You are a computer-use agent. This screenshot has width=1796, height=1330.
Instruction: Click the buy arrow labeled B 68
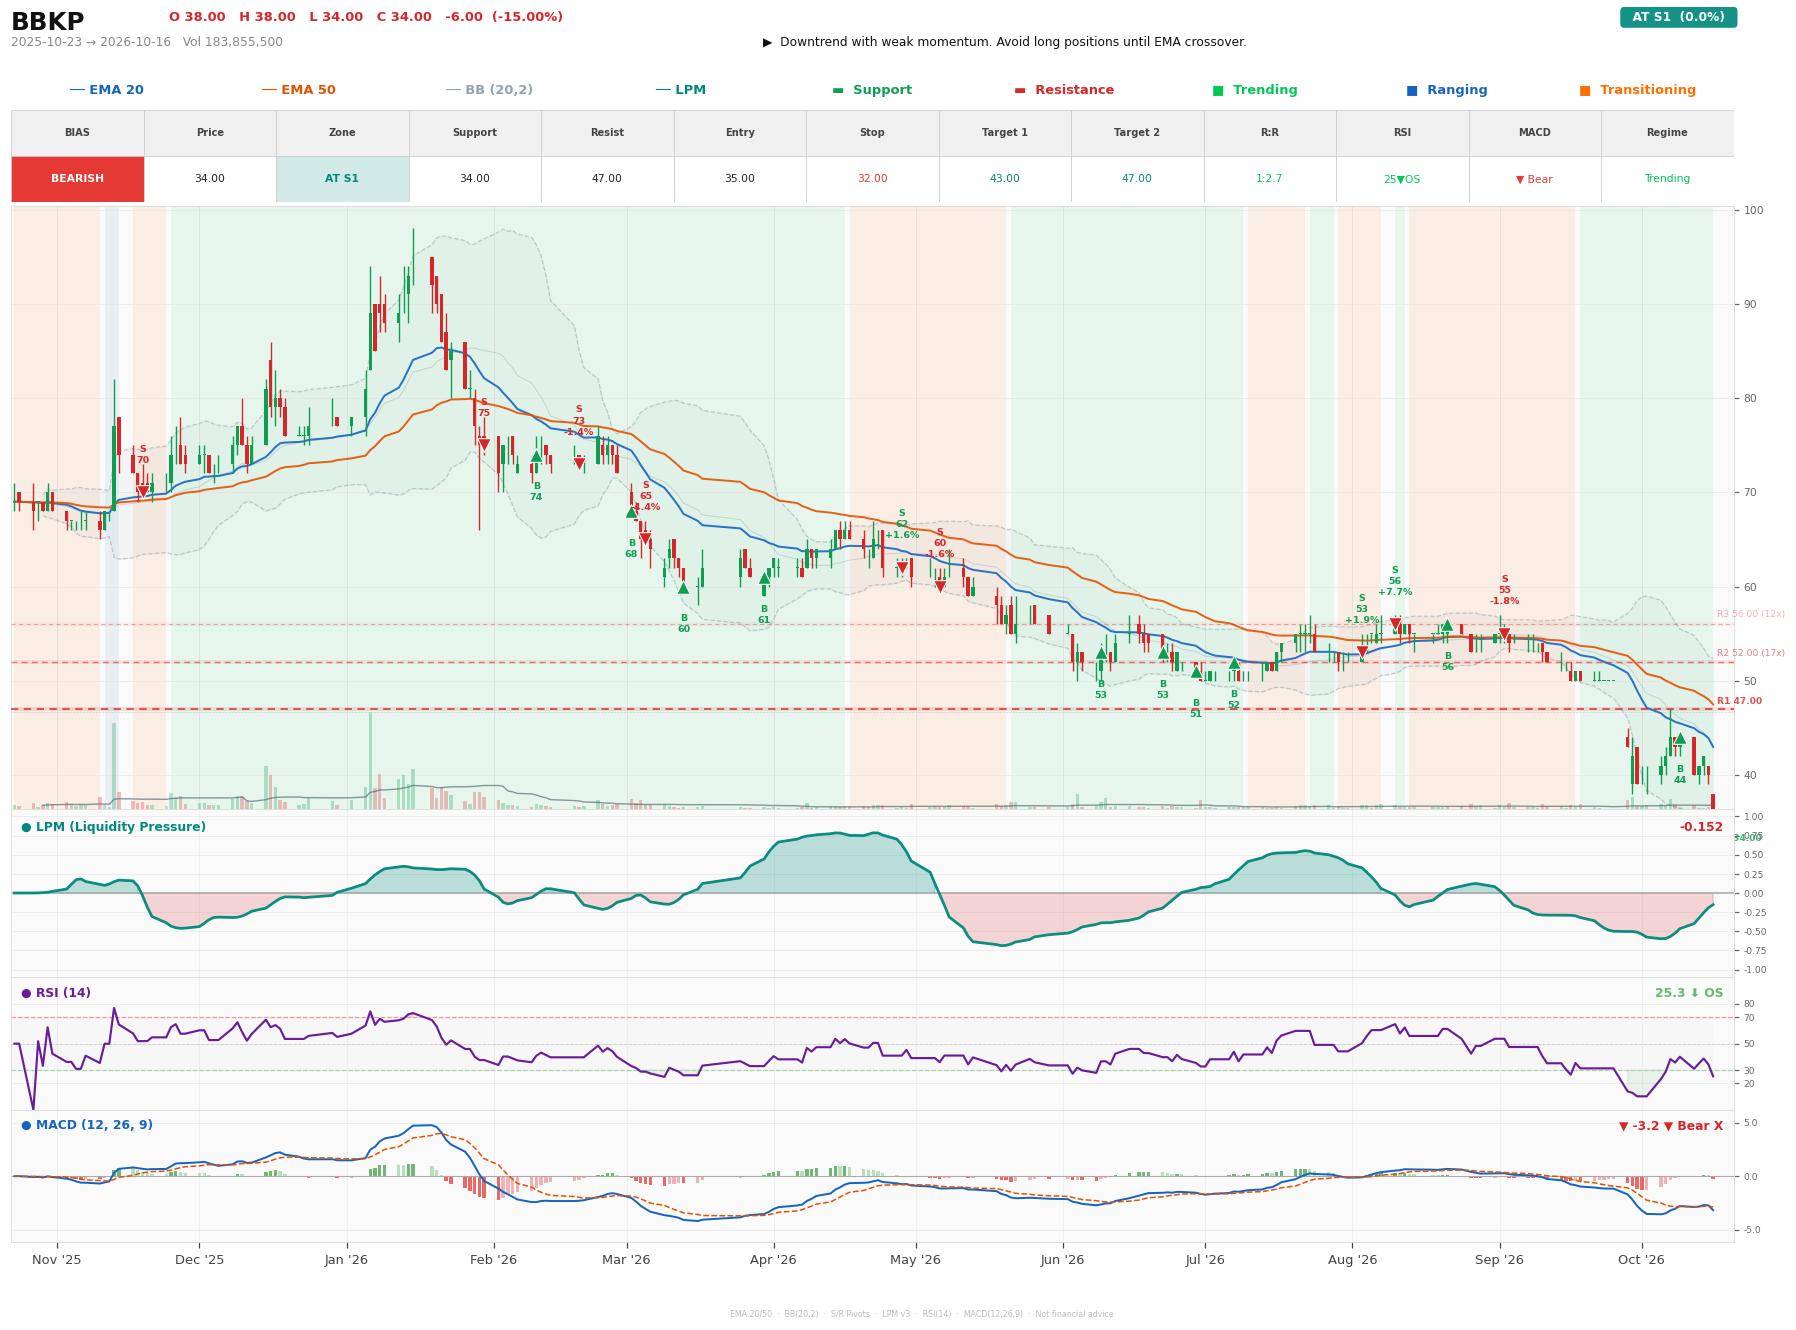(632, 512)
